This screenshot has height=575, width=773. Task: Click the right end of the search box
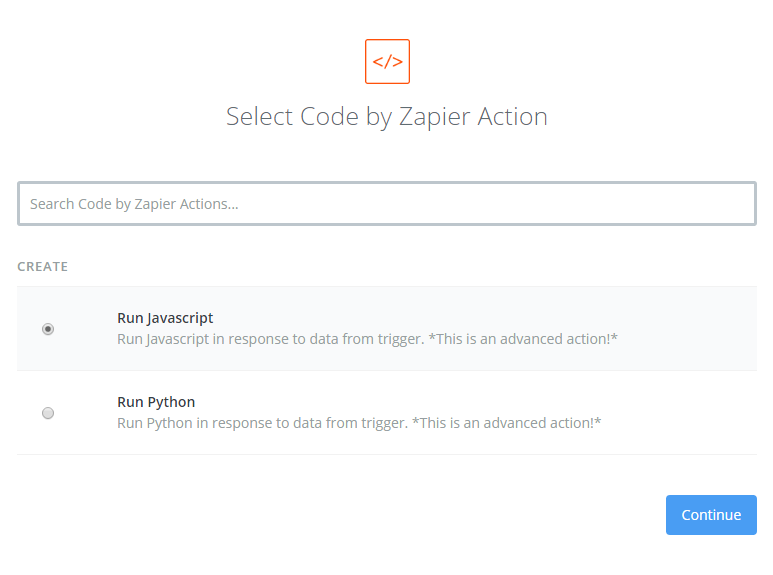coord(739,204)
